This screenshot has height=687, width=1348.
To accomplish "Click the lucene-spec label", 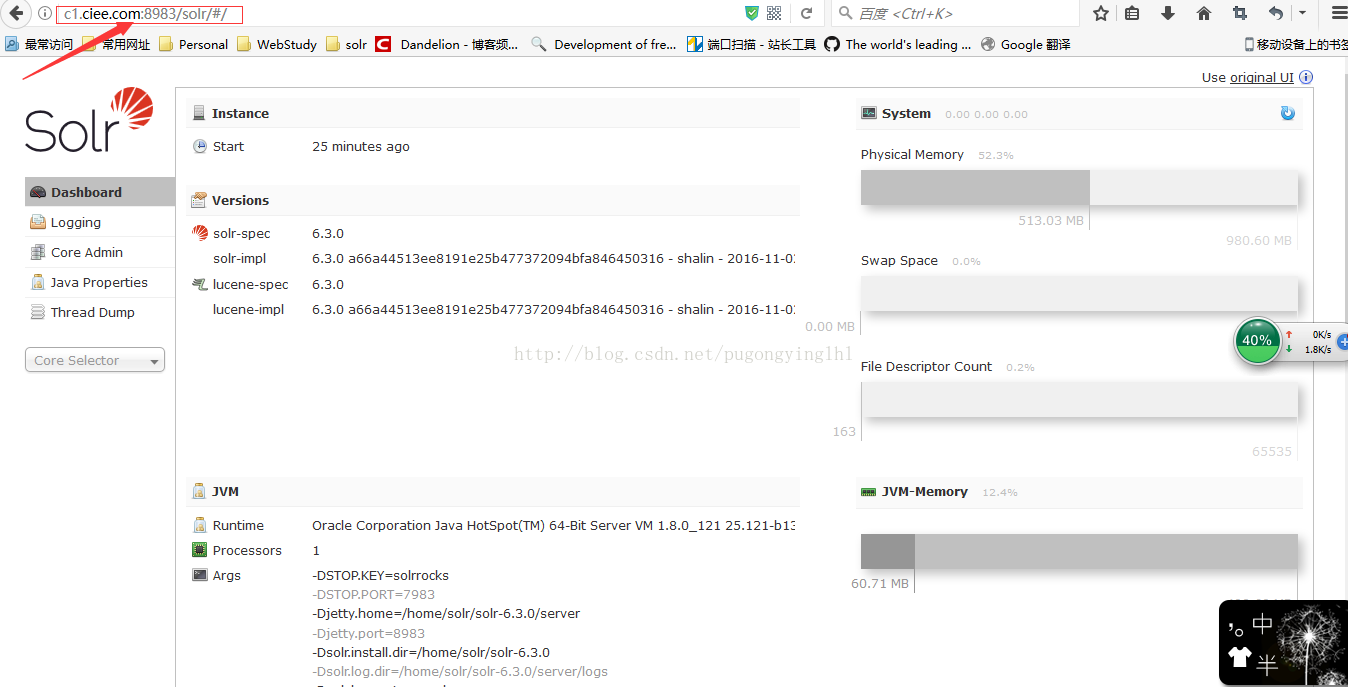I will pyautogui.click(x=251, y=284).
